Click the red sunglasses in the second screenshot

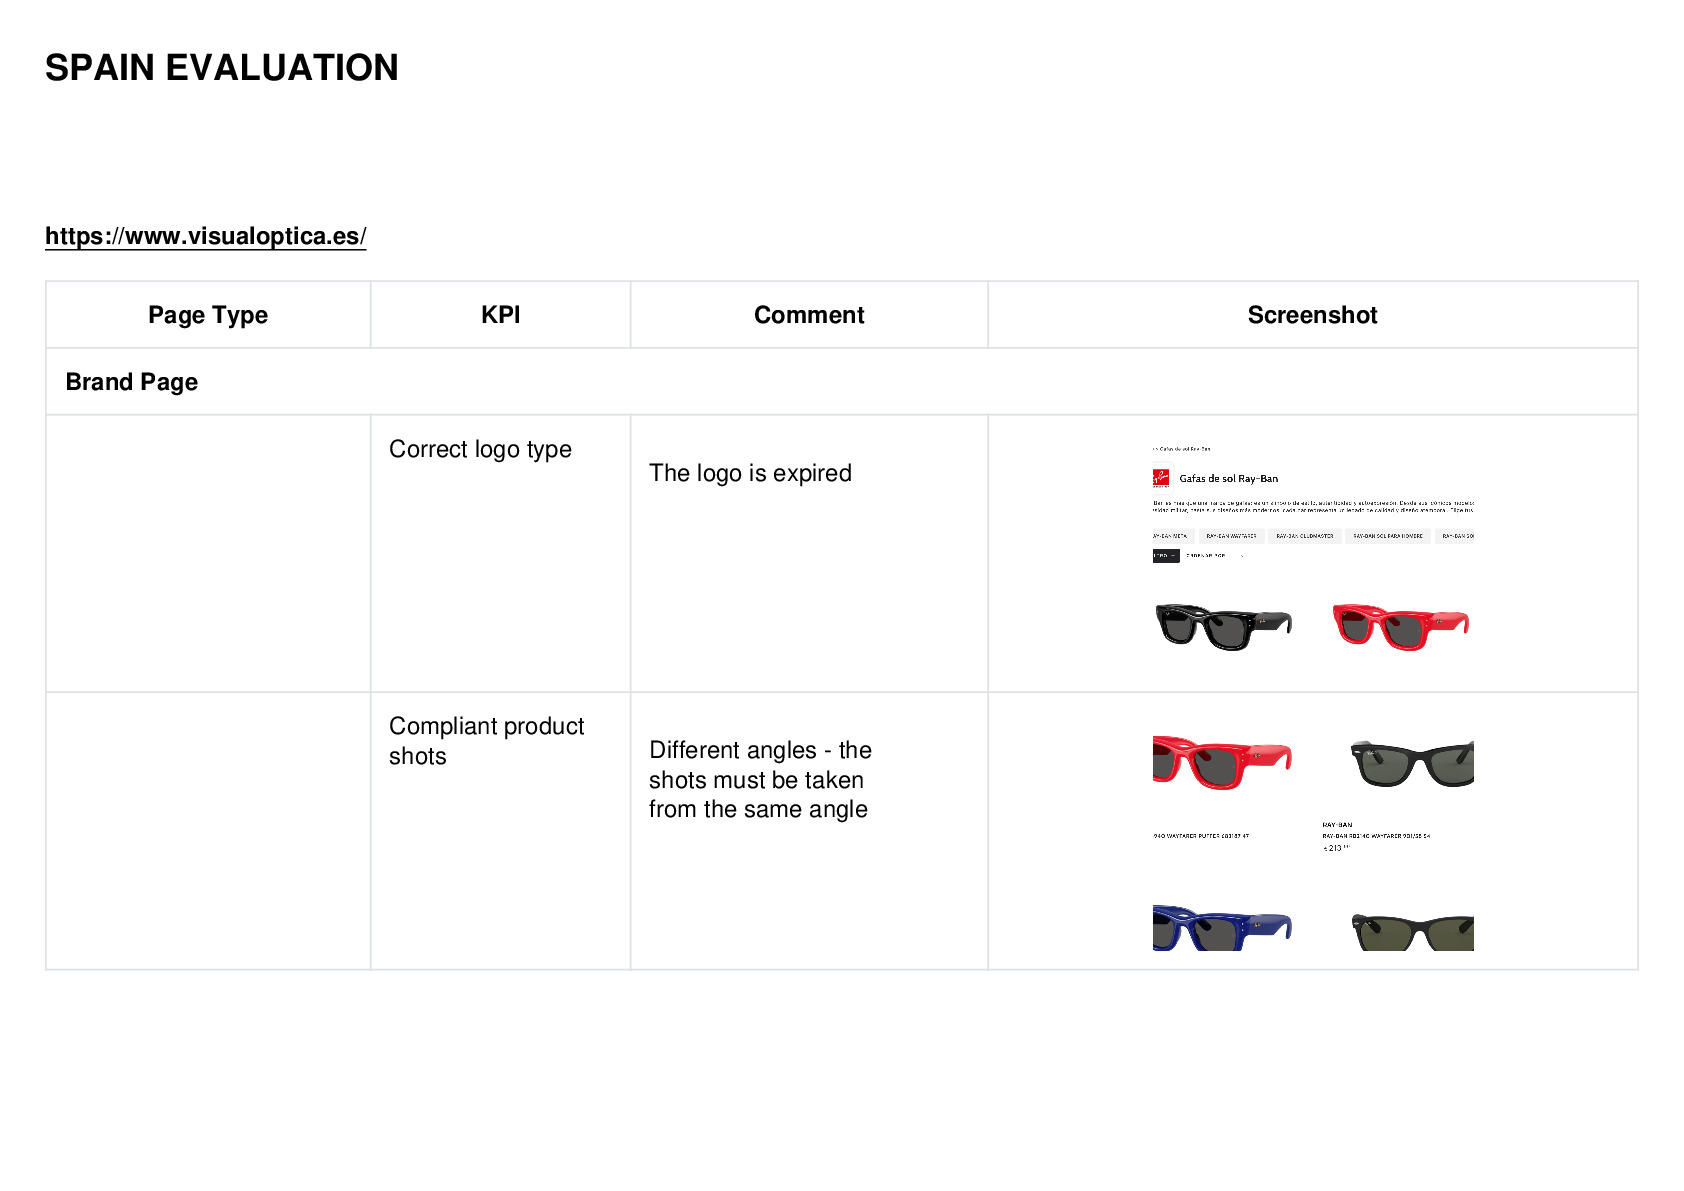tap(1222, 762)
